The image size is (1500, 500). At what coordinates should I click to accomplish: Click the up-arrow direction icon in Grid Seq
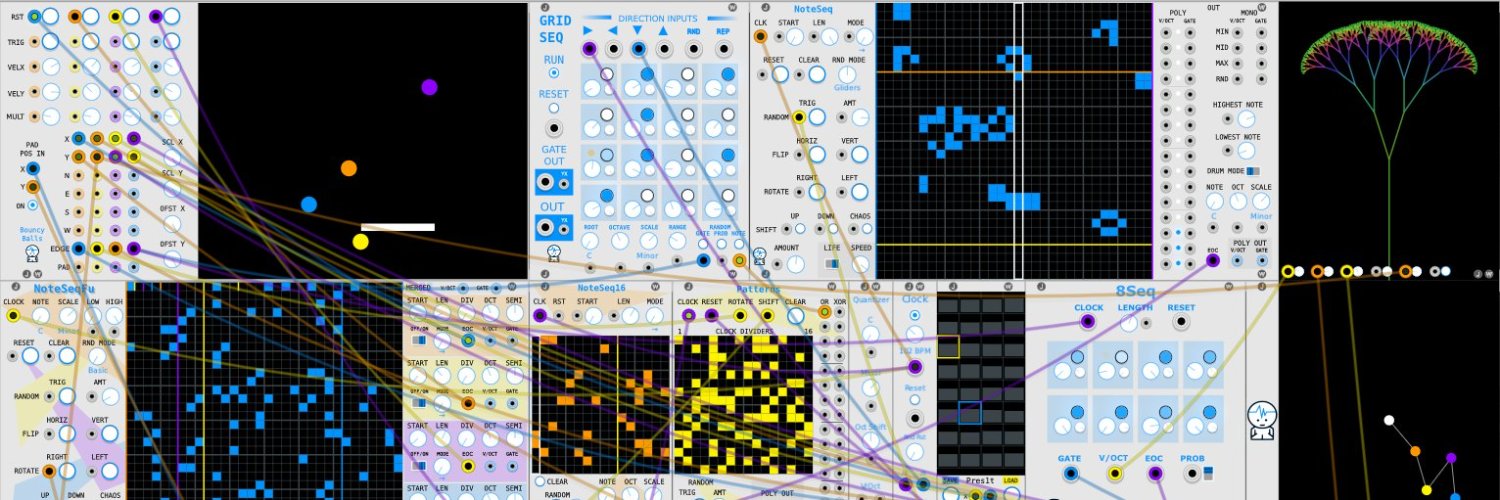click(x=663, y=30)
